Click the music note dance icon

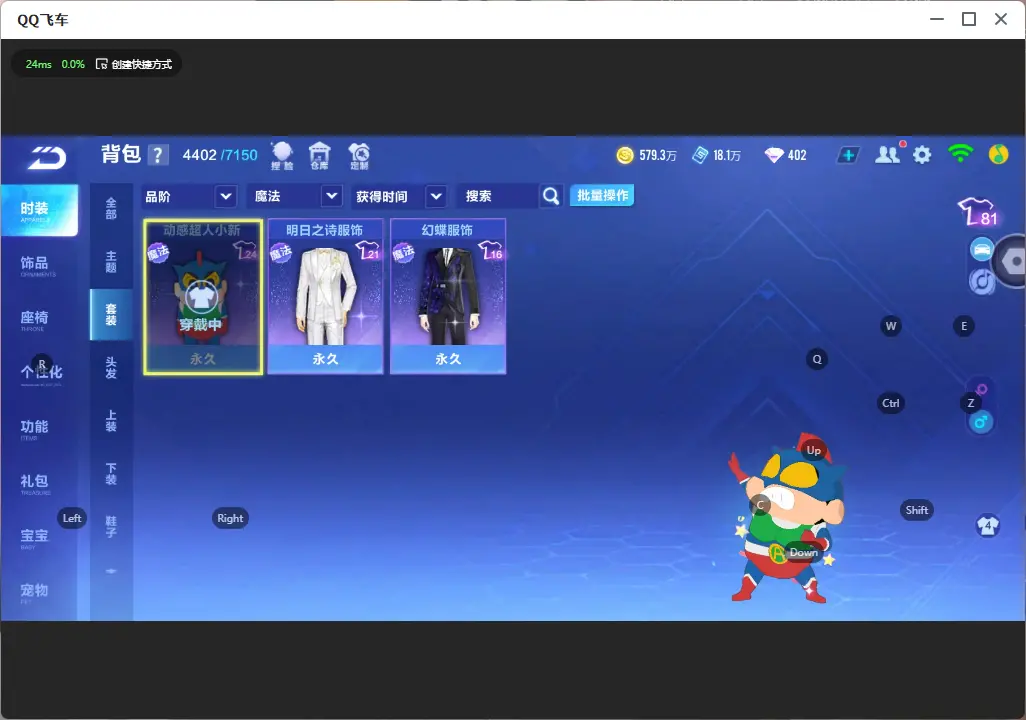pos(982,281)
